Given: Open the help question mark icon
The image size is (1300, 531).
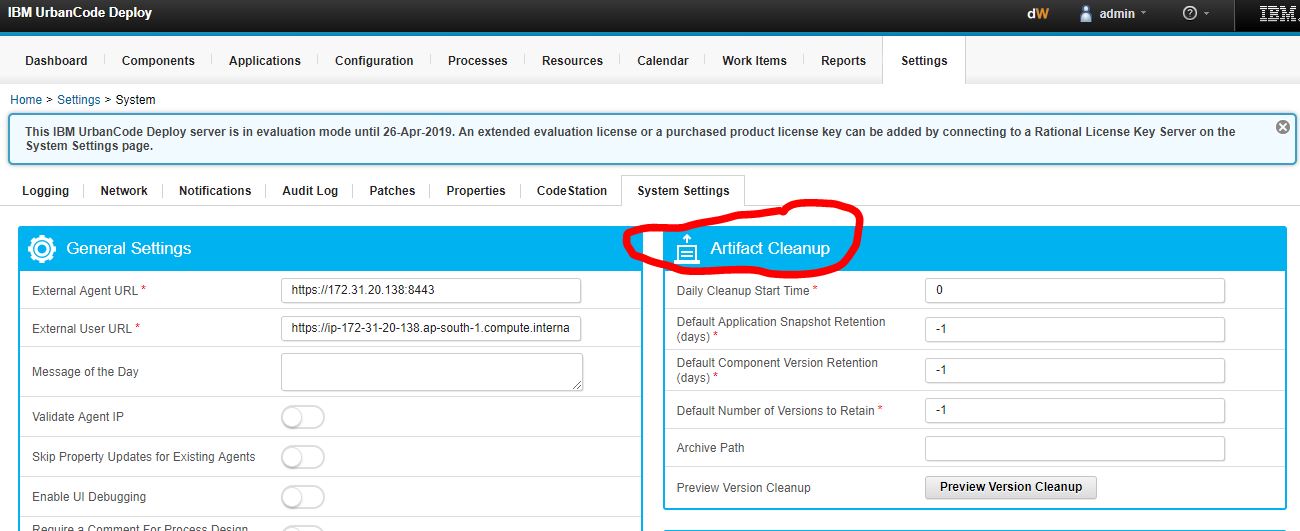Looking at the screenshot, I should [x=1189, y=14].
